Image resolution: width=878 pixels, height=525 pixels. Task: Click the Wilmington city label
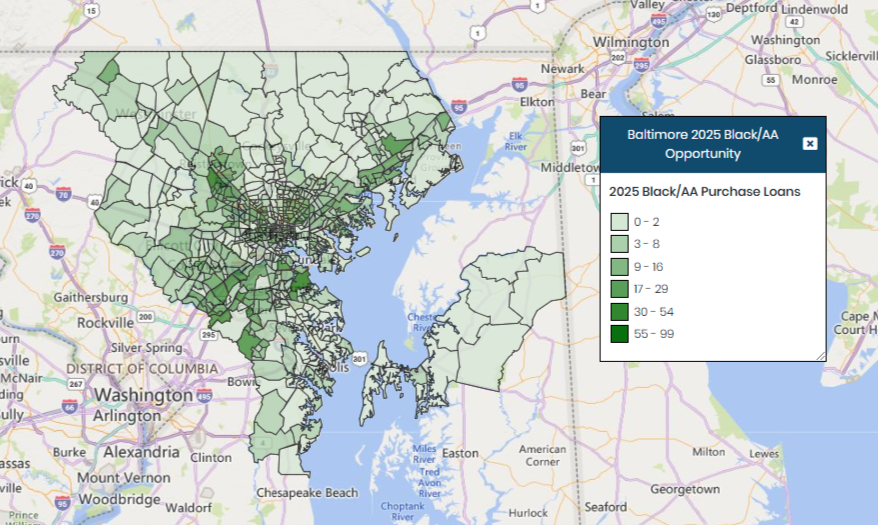click(631, 42)
